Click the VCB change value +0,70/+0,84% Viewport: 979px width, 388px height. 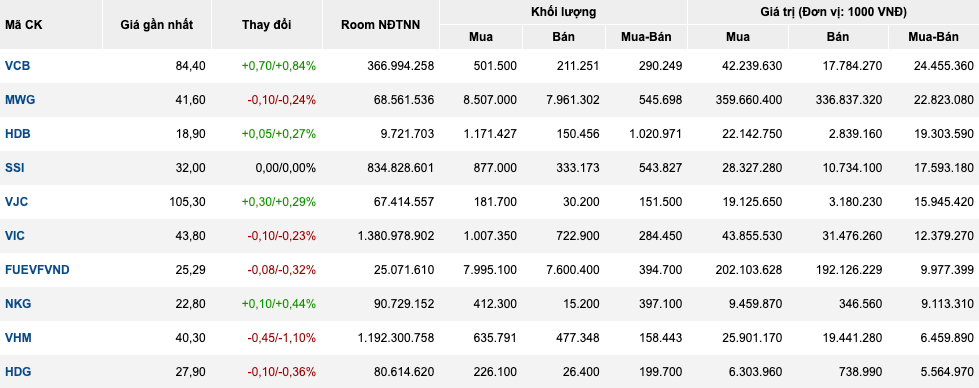click(278, 66)
